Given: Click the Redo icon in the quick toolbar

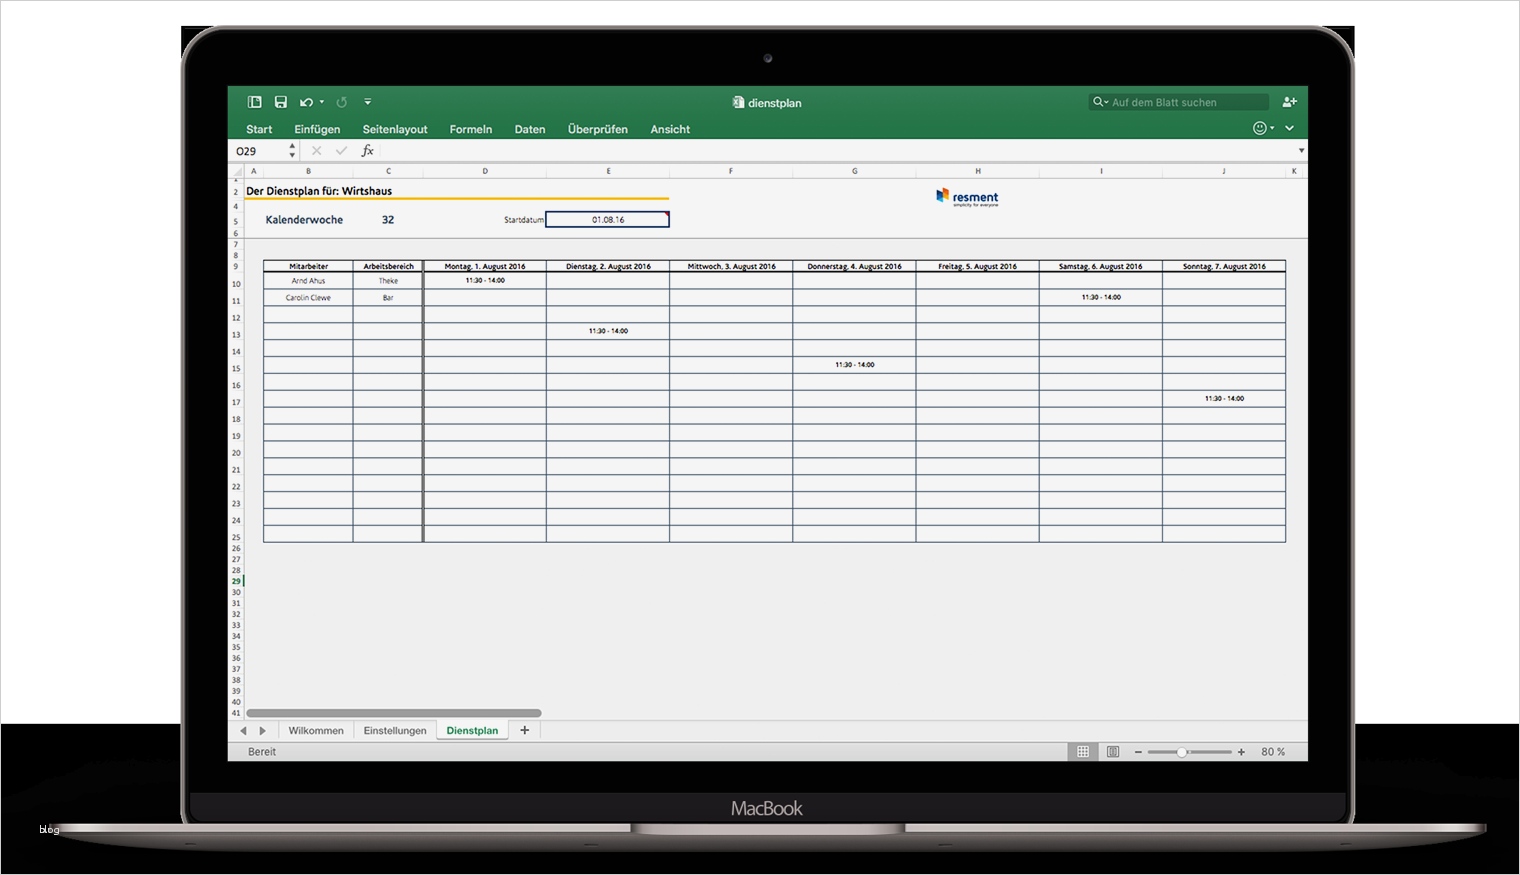Looking at the screenshot, I should pos(341,102).
